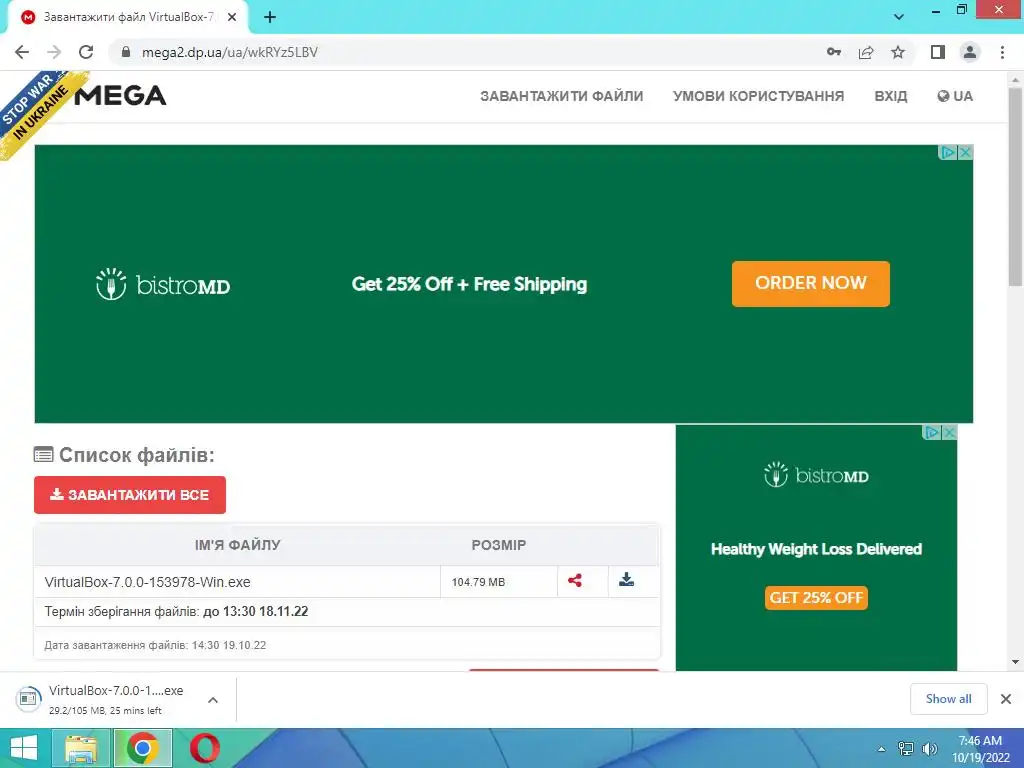This screenshot has width=1024, height=768.
Task: Open the Chrome three-dot menu
Action: pyautogui.click(x=1002, y=52)
